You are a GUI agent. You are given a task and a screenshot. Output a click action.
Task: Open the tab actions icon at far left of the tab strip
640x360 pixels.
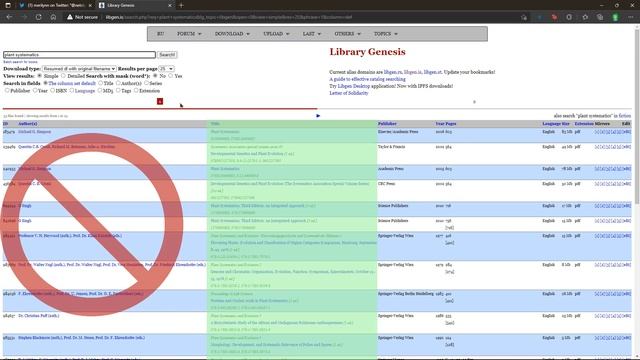8,5
